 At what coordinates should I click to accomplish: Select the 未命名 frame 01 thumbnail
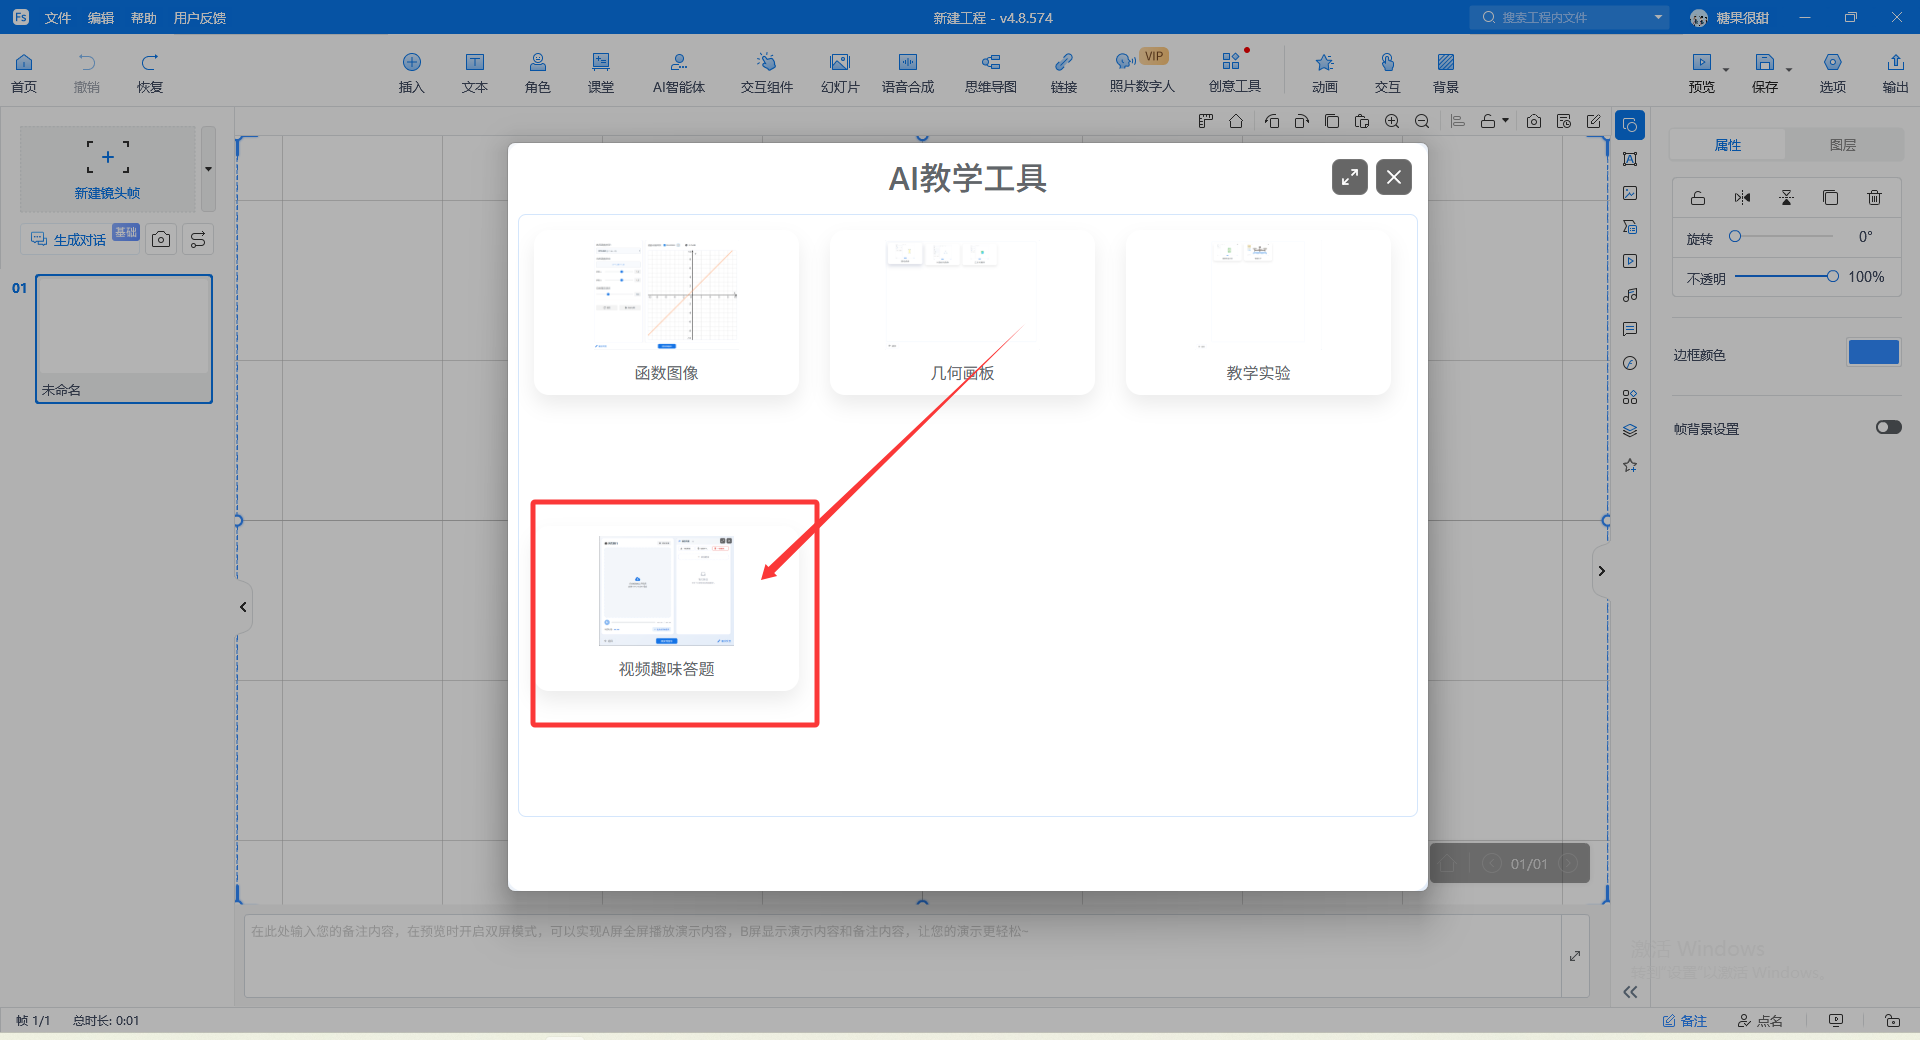[124, 338]
